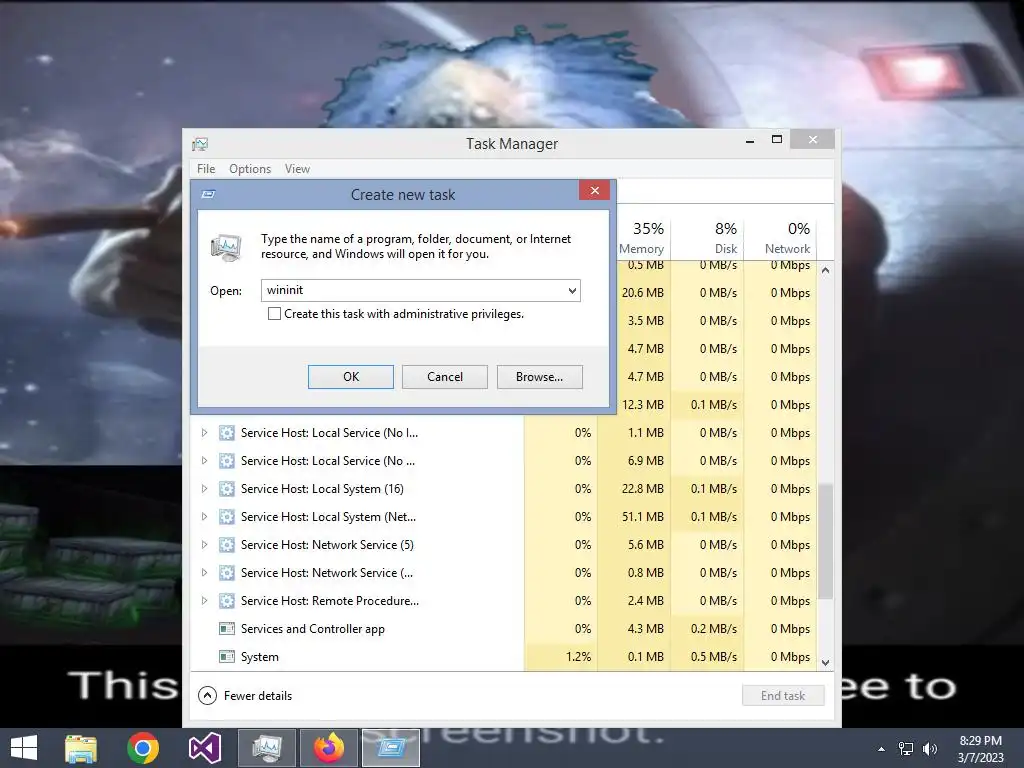
Task: Click the scrollbar up arrow
Action: coord(825,270)
